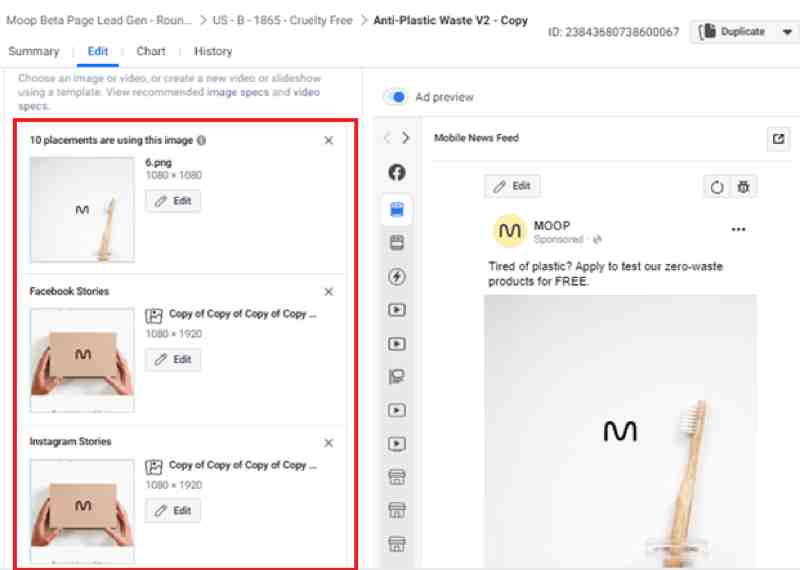Select the Mobile News Feed placement icon

tap(397, 209)
